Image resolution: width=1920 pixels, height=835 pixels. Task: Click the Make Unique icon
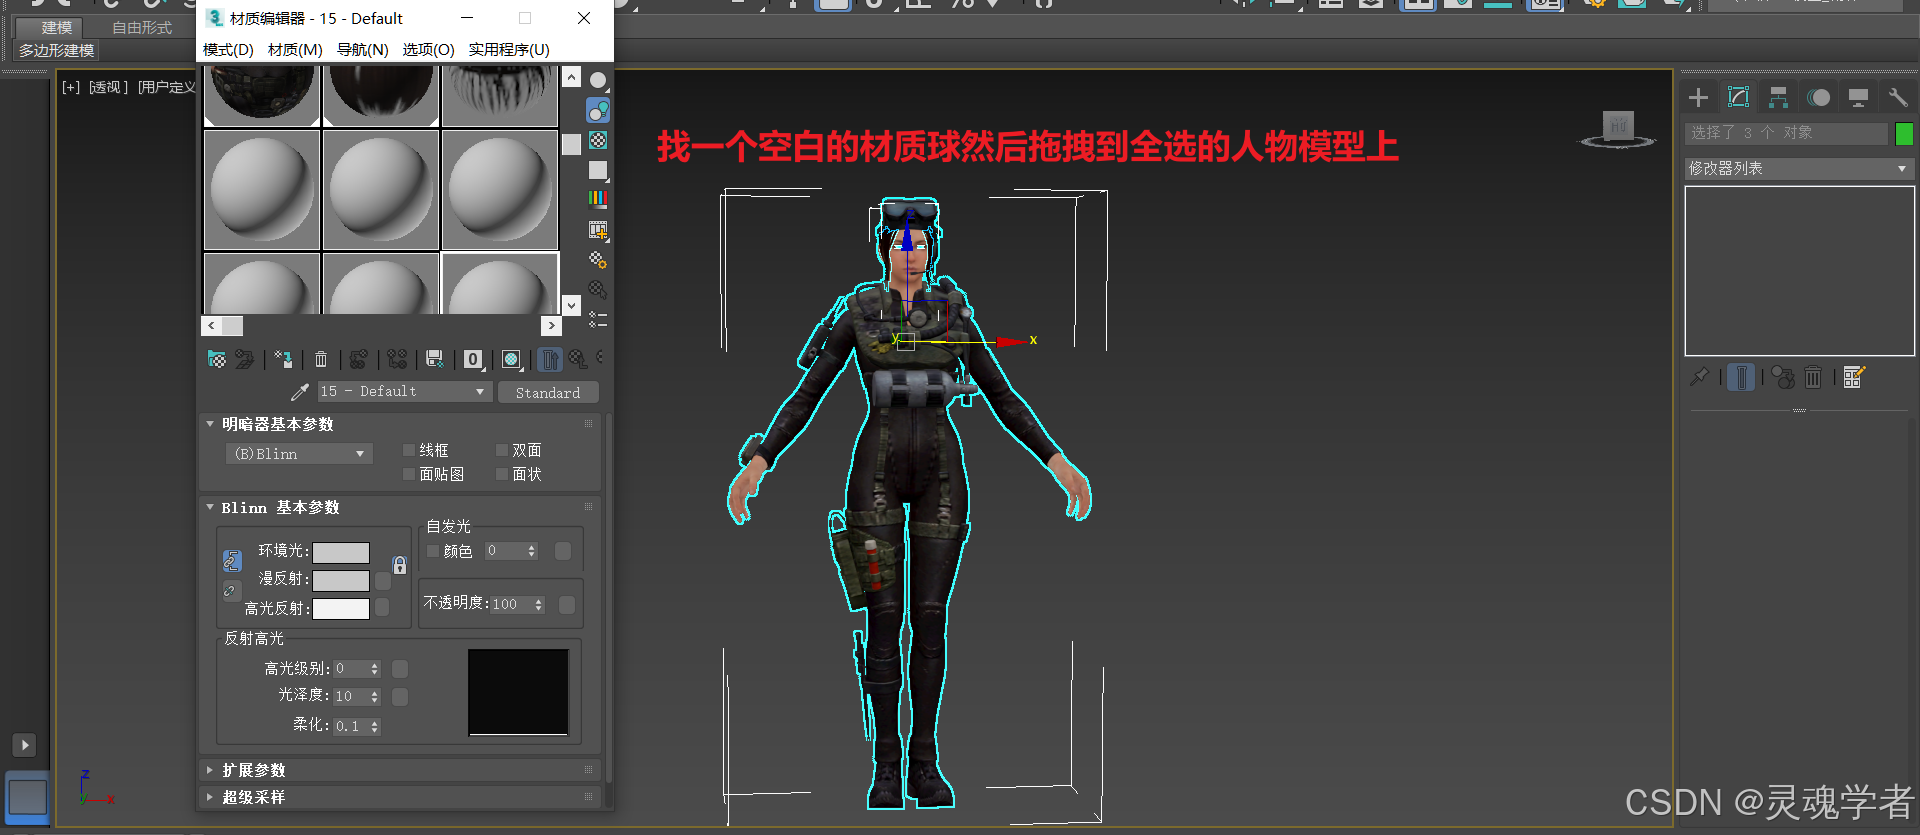pos(397,359)
